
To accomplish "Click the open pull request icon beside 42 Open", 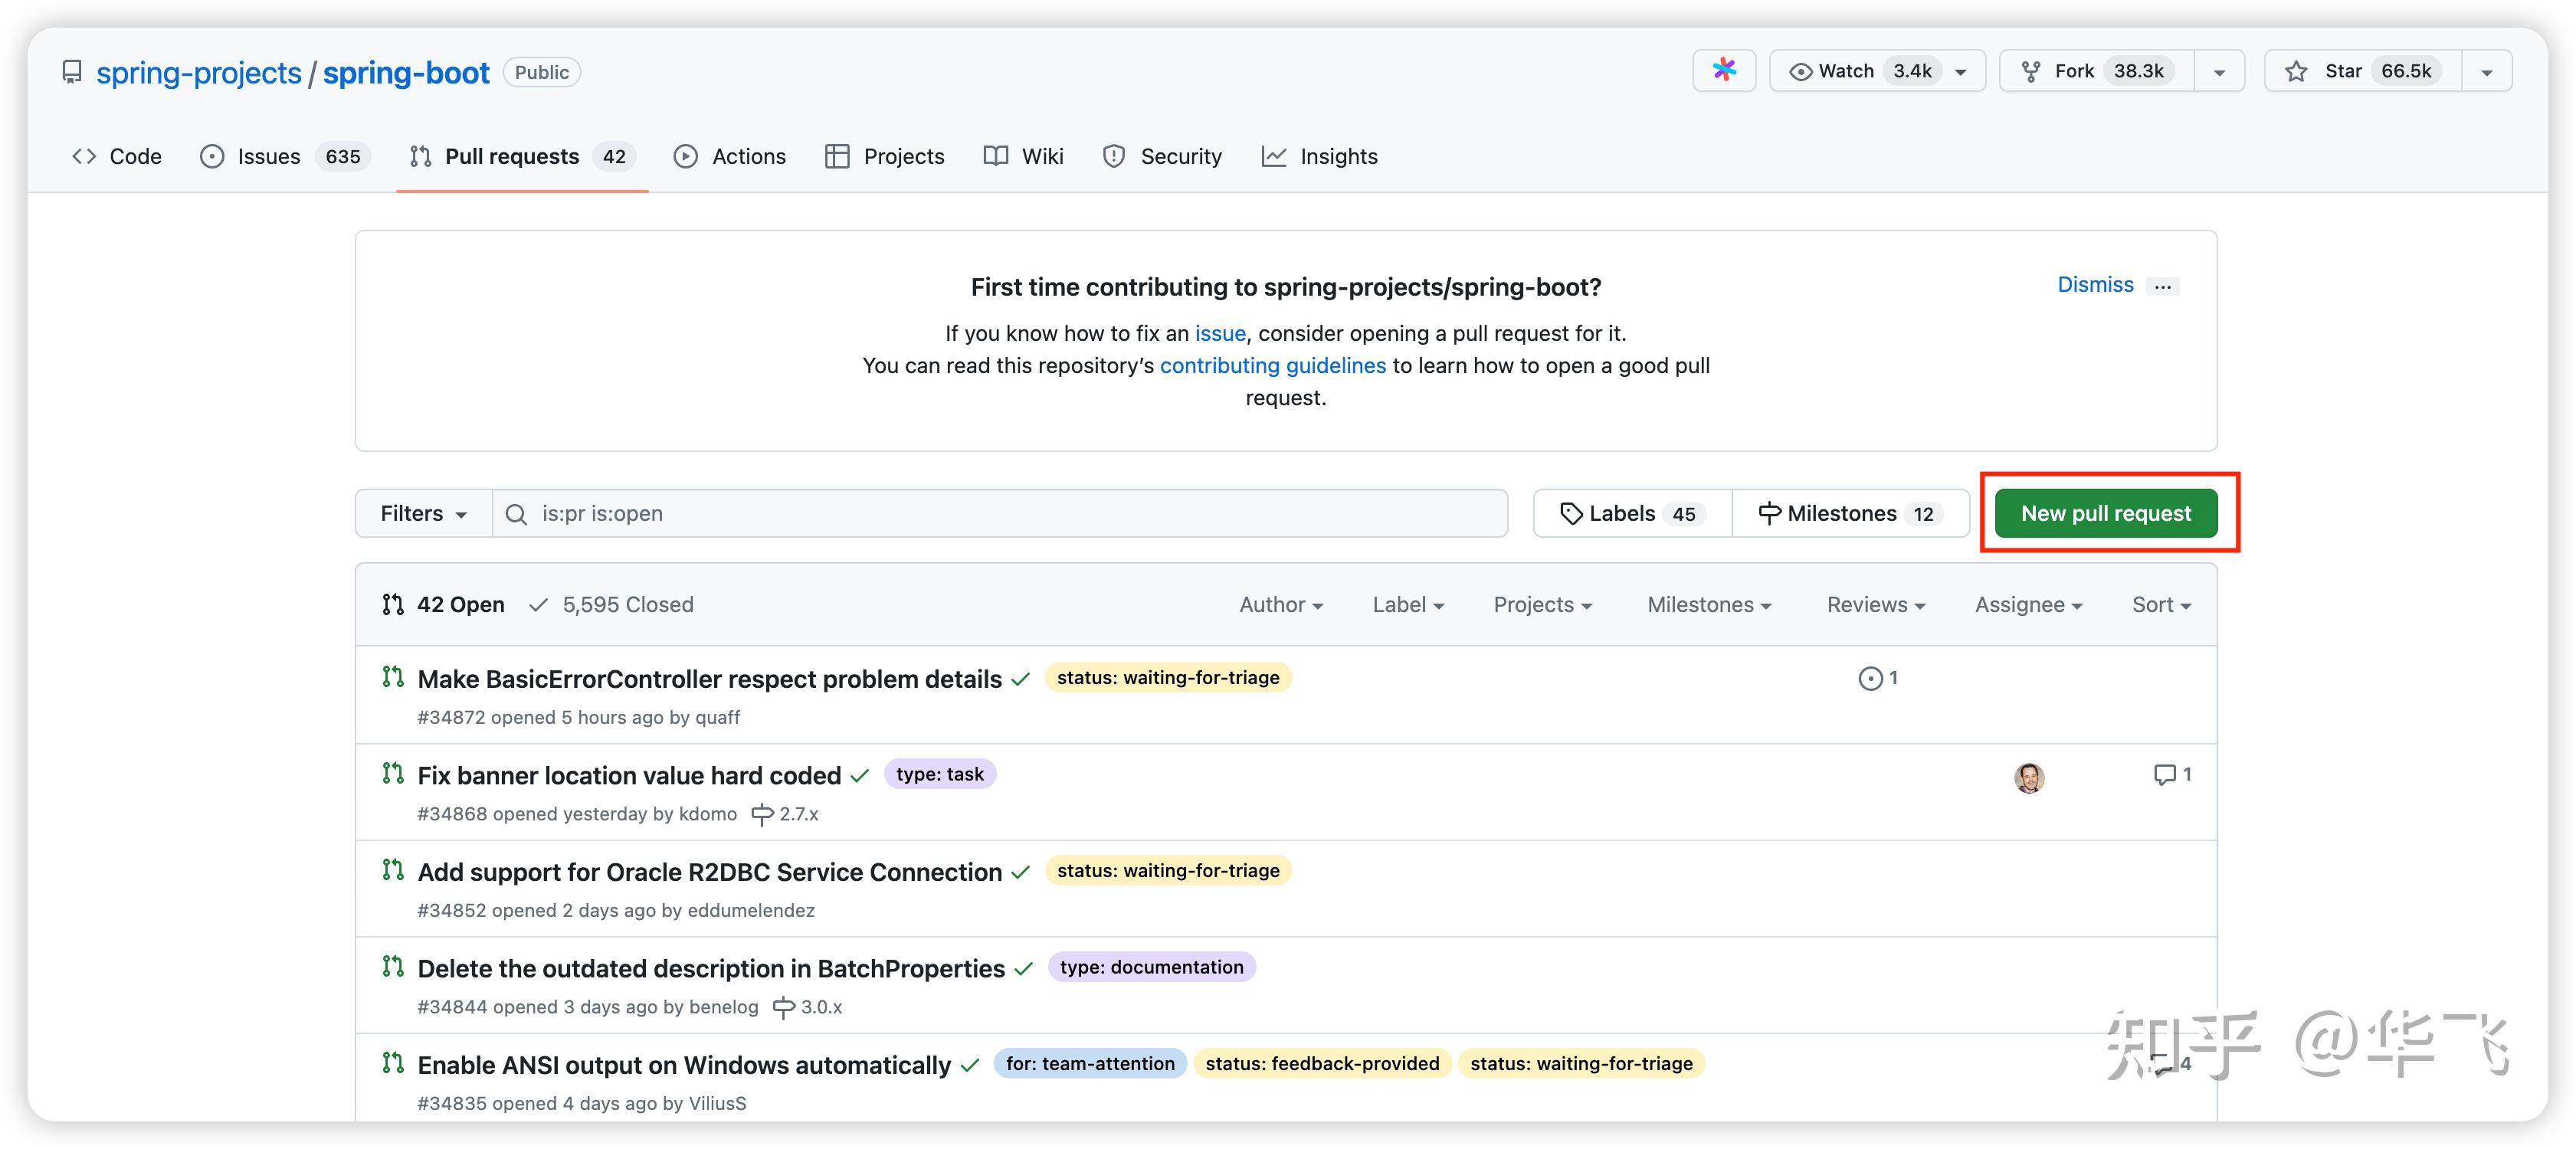I will [x=393, y=604].
